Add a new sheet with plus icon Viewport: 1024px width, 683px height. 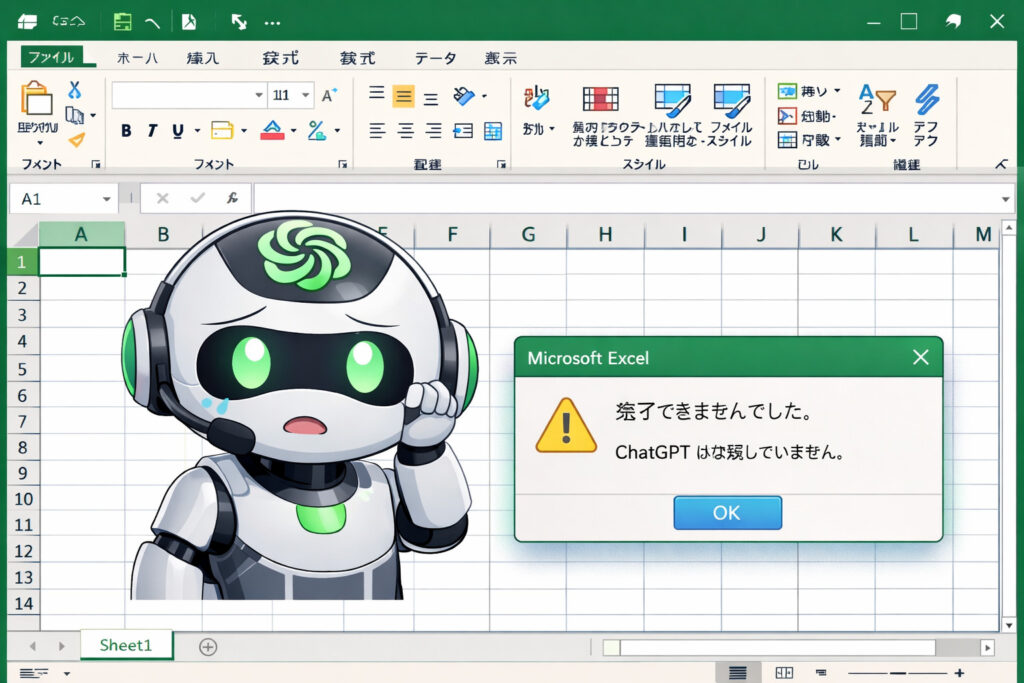pyautogui.click(x=208, y=646)
